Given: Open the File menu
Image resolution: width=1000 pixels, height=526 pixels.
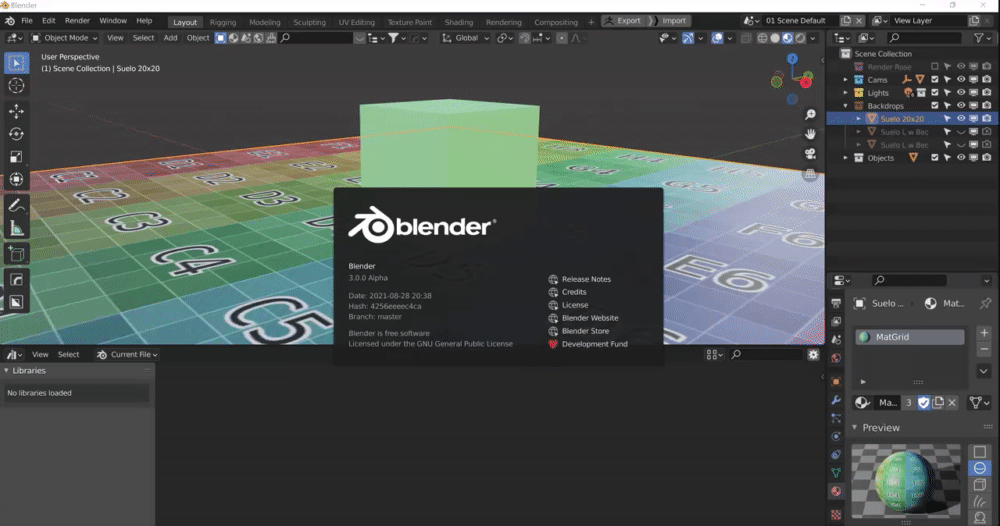Looking at the screenshot, I should coord(27,21).
